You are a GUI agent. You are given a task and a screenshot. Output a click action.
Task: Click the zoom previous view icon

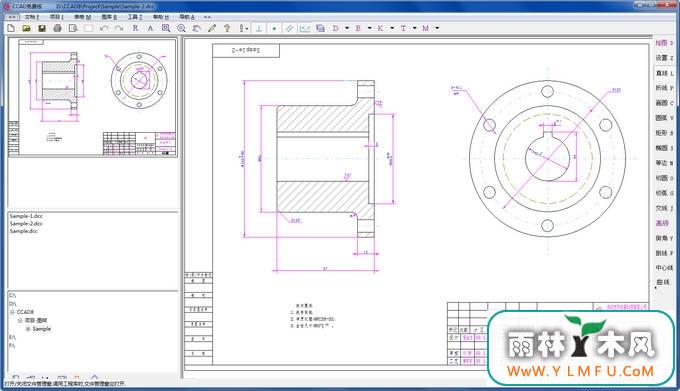click(x=196, y=28)
